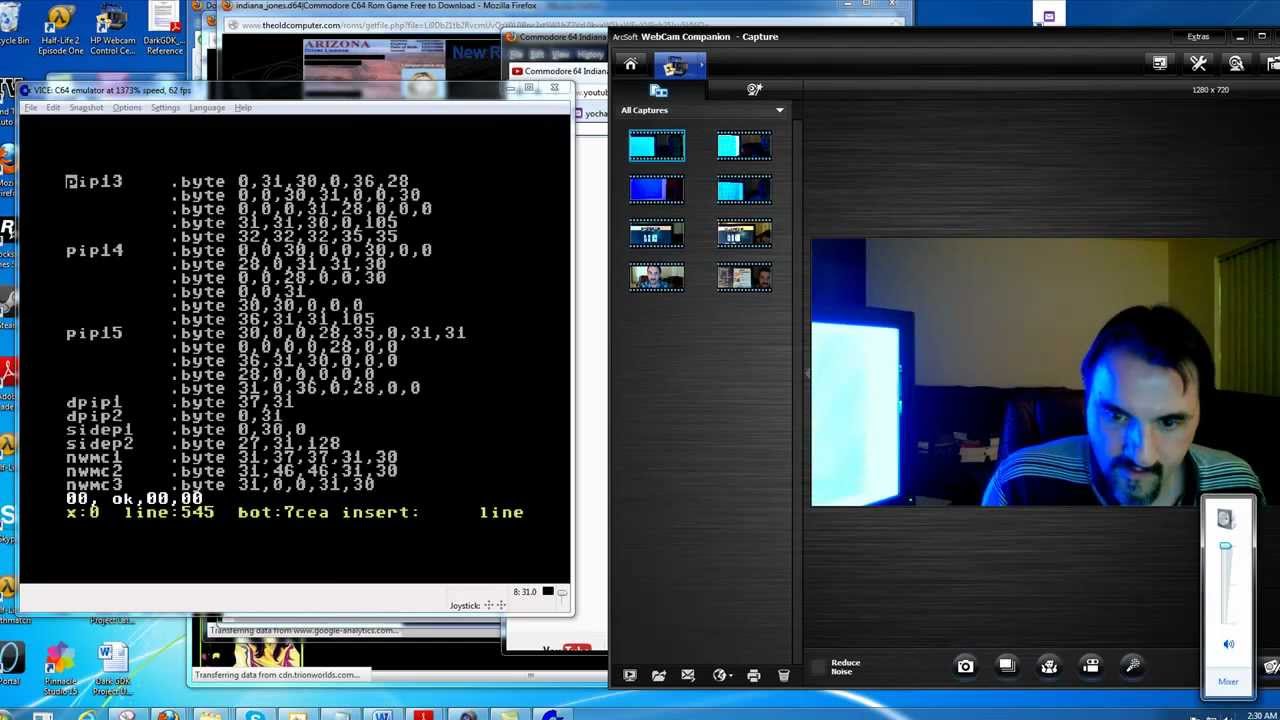Open the WebCam Companion home screen
Viewport: 1280px width, 720px height.
[x=630, y=65]
